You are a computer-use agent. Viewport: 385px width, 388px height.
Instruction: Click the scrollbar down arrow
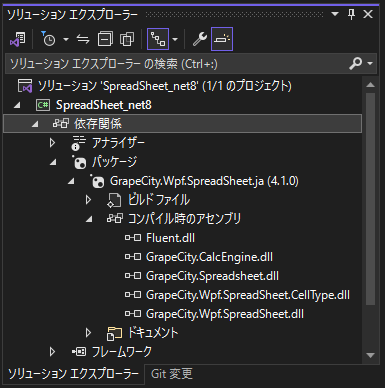(370, 355)
